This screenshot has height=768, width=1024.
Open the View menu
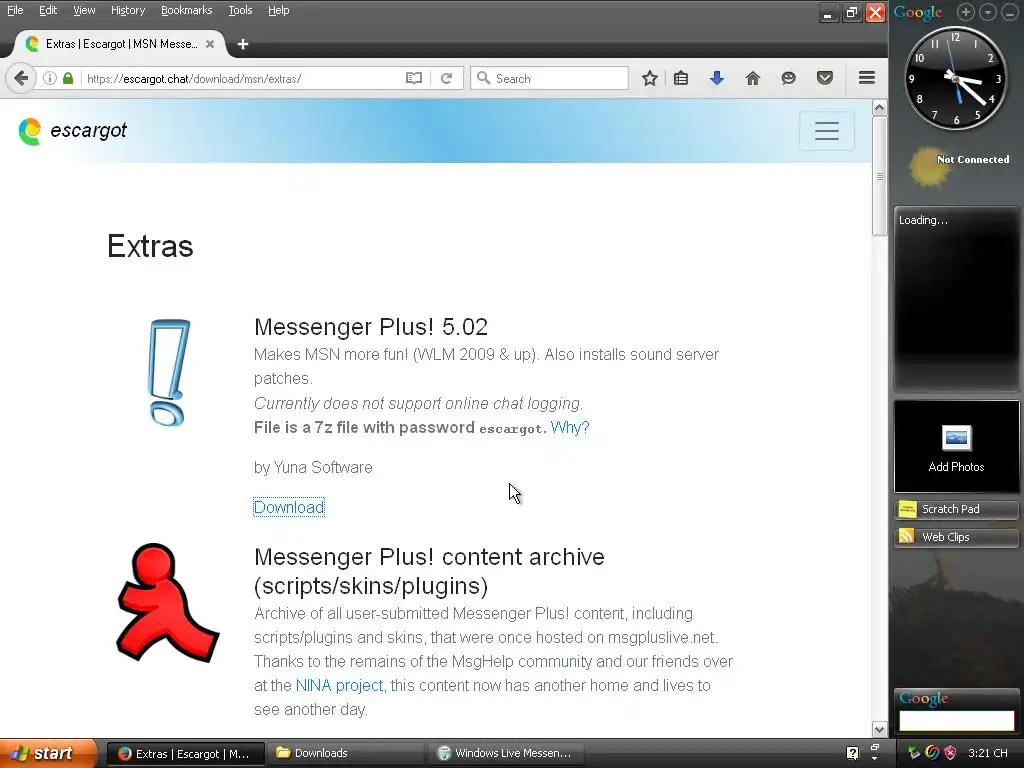tap(84, 10)
